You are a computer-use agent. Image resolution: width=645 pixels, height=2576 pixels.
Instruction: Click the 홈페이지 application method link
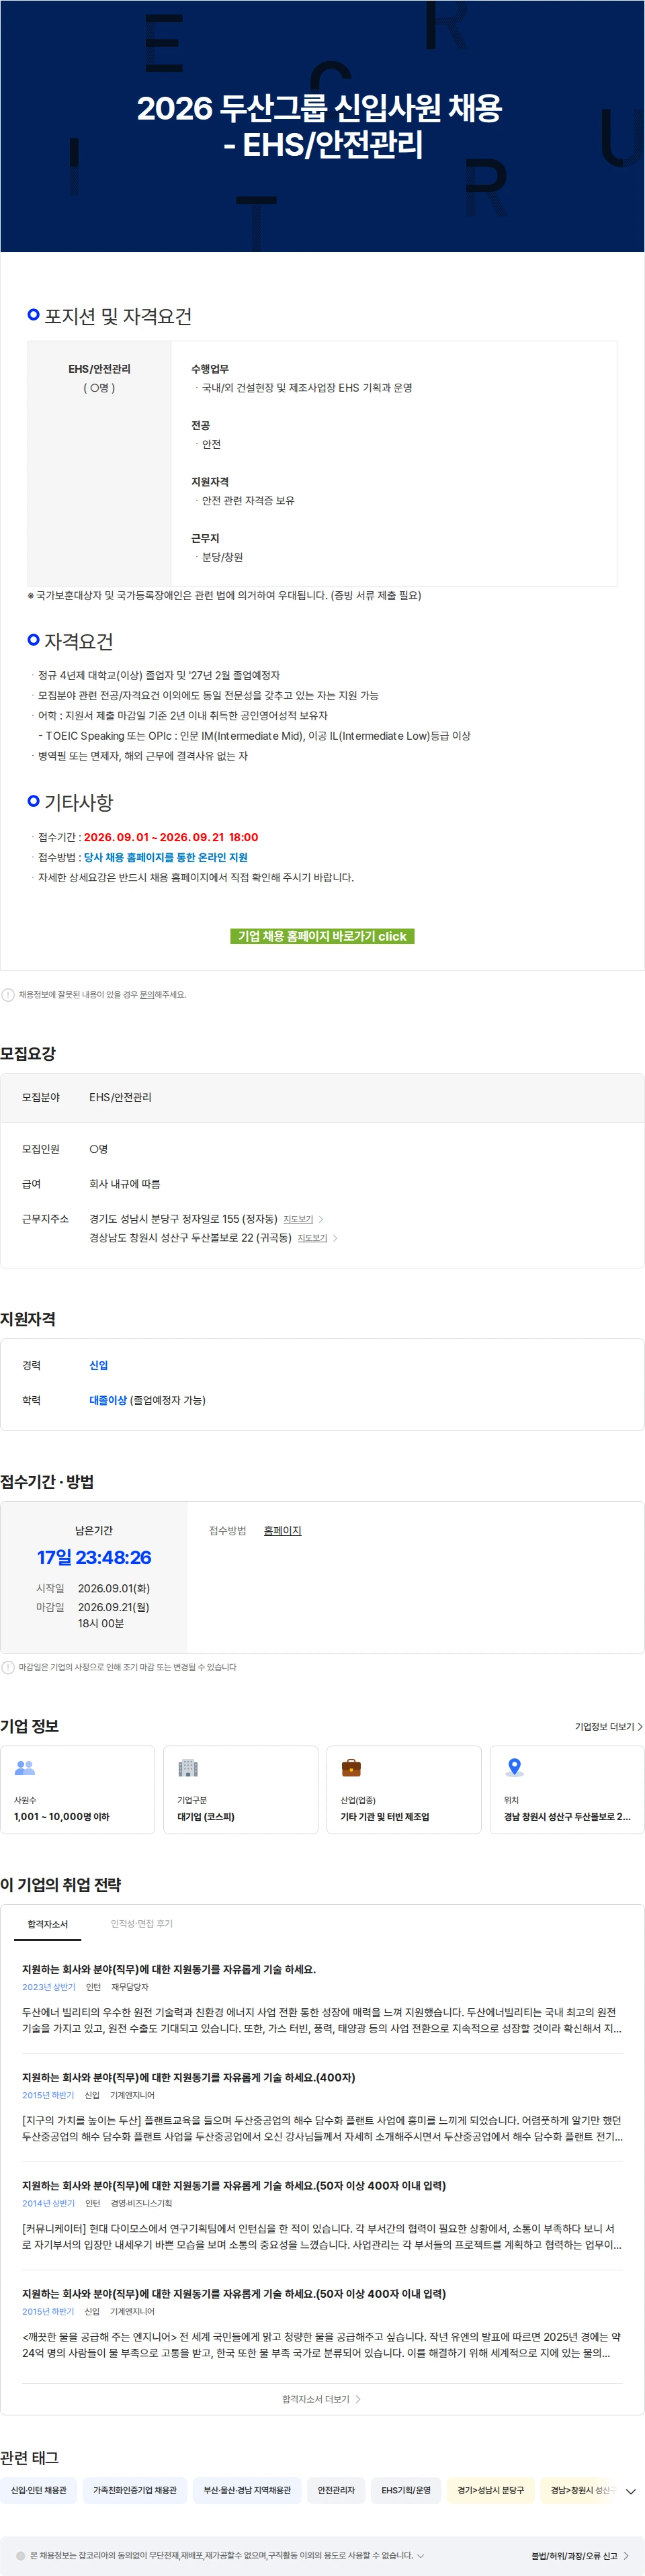click(x=282, y=1531)
